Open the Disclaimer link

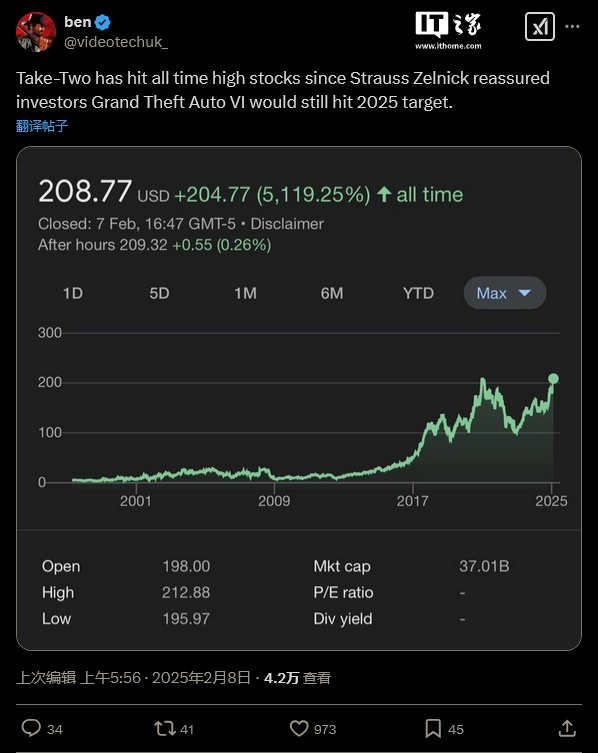coord(287,224)
